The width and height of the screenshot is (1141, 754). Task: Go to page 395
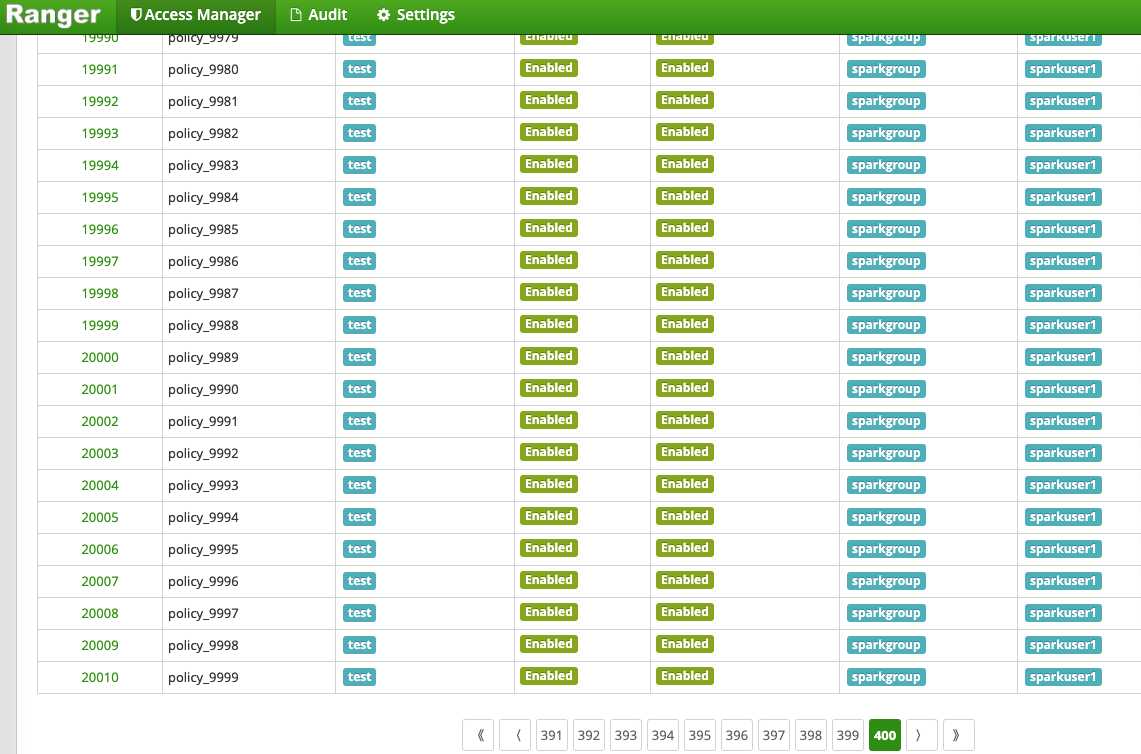(700, 735)
